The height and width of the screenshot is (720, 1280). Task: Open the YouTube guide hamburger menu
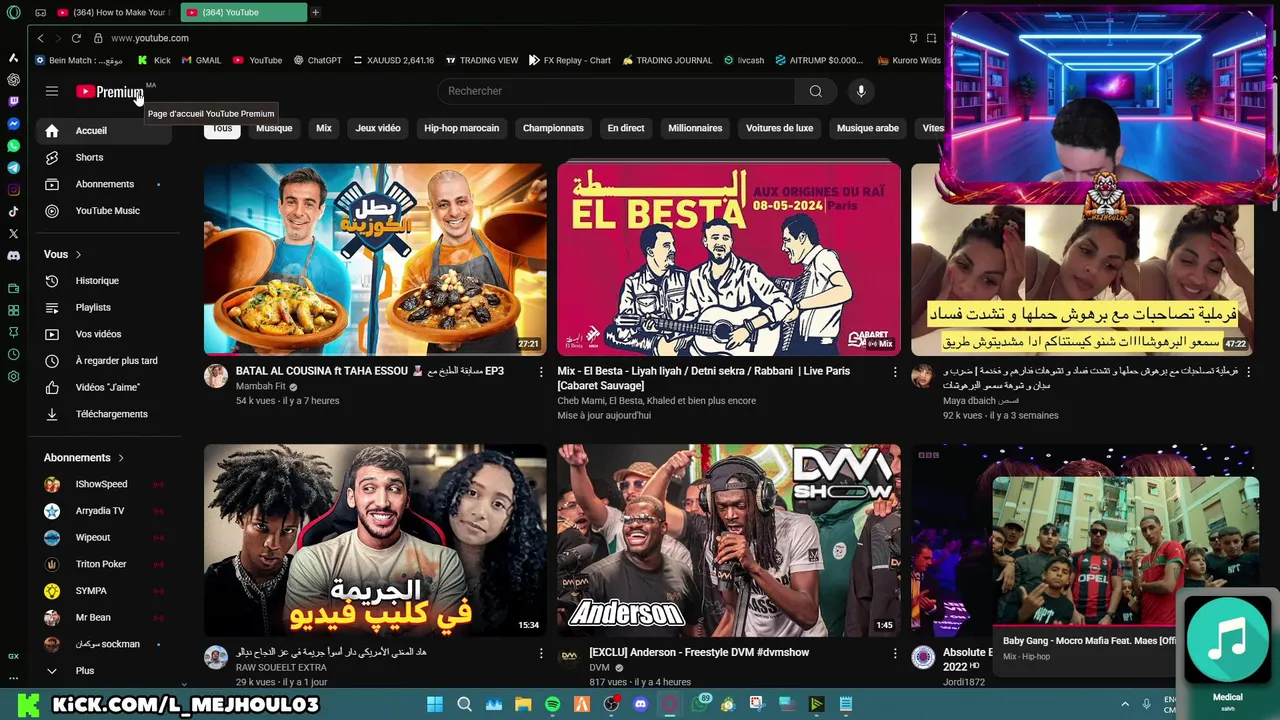(x=52, y=91)
